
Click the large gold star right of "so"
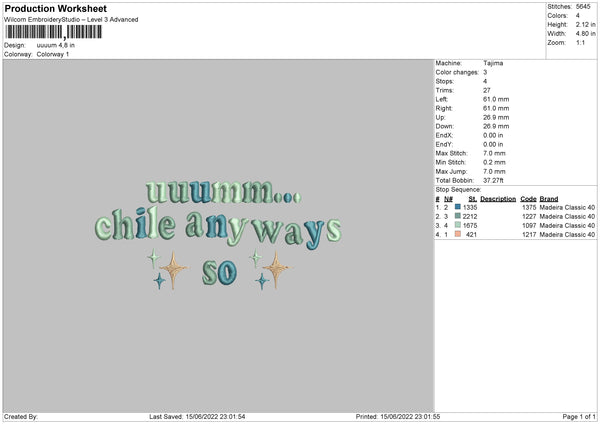pyautogui.click(x=276, y=269)
